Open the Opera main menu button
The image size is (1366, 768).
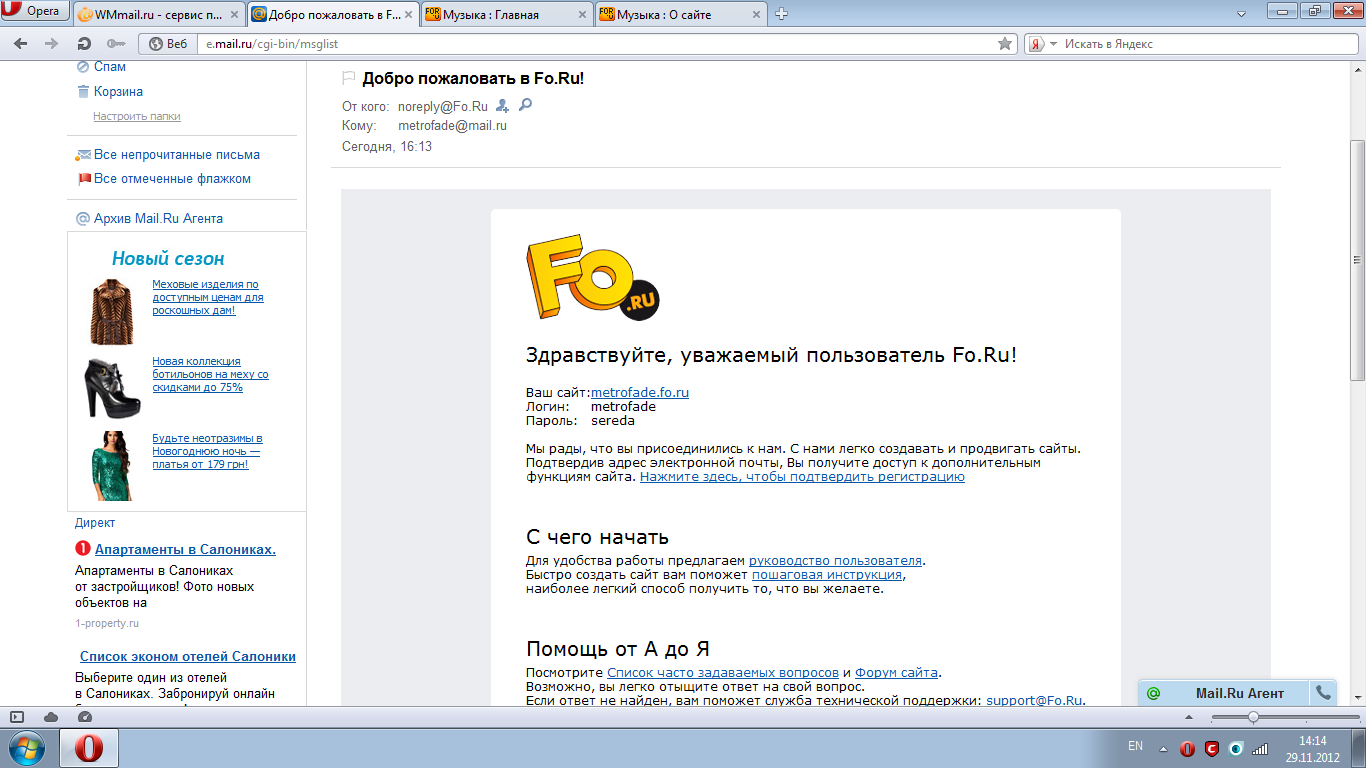tap(35, 11)
